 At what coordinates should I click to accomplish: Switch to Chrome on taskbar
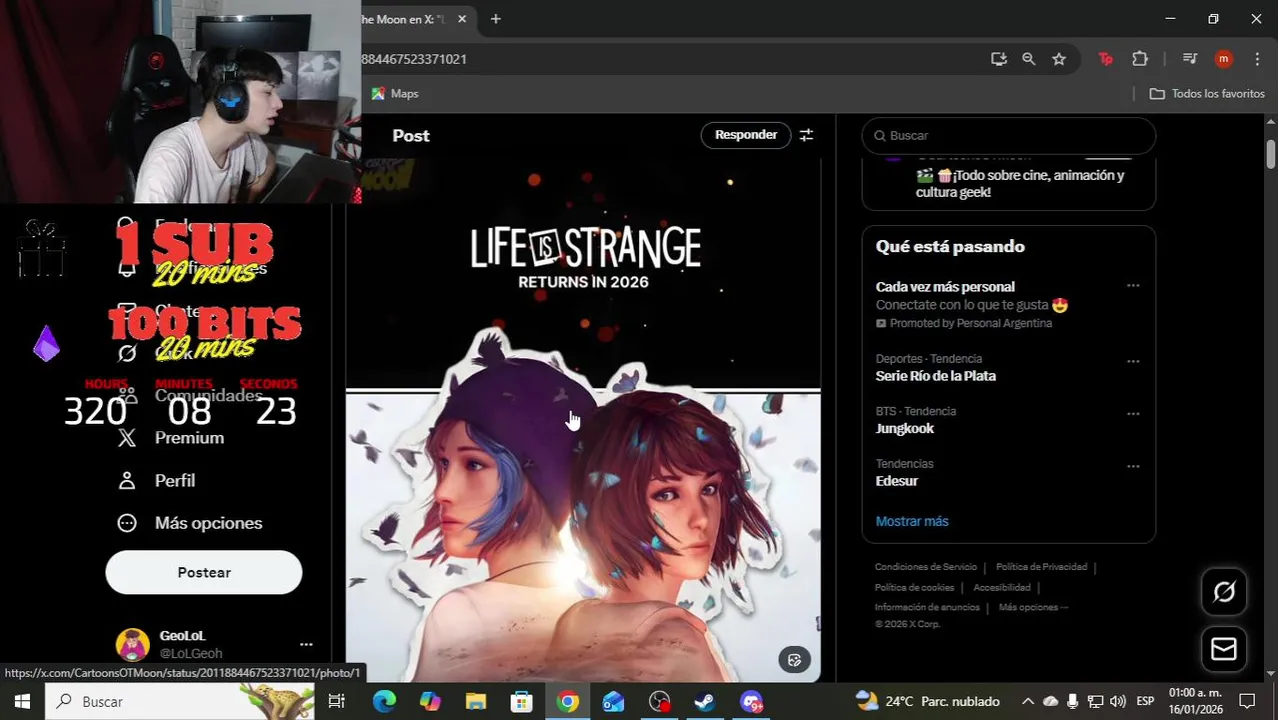[x=567, y=701]
